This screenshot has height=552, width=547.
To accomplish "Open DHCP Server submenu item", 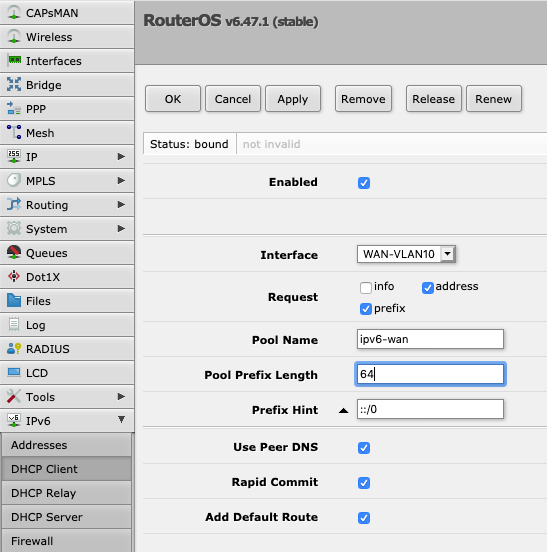I will pyautogui.click(x=67, y=517).
